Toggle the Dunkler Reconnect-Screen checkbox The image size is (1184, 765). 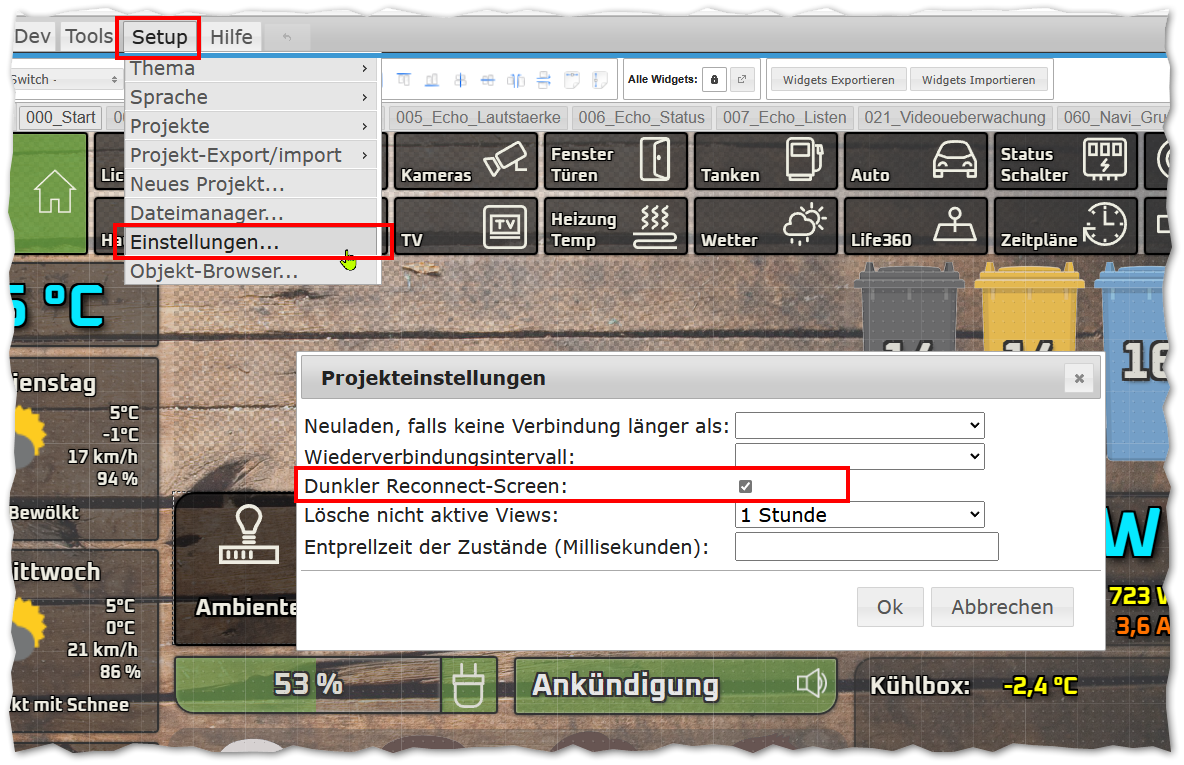pos(745,486)
